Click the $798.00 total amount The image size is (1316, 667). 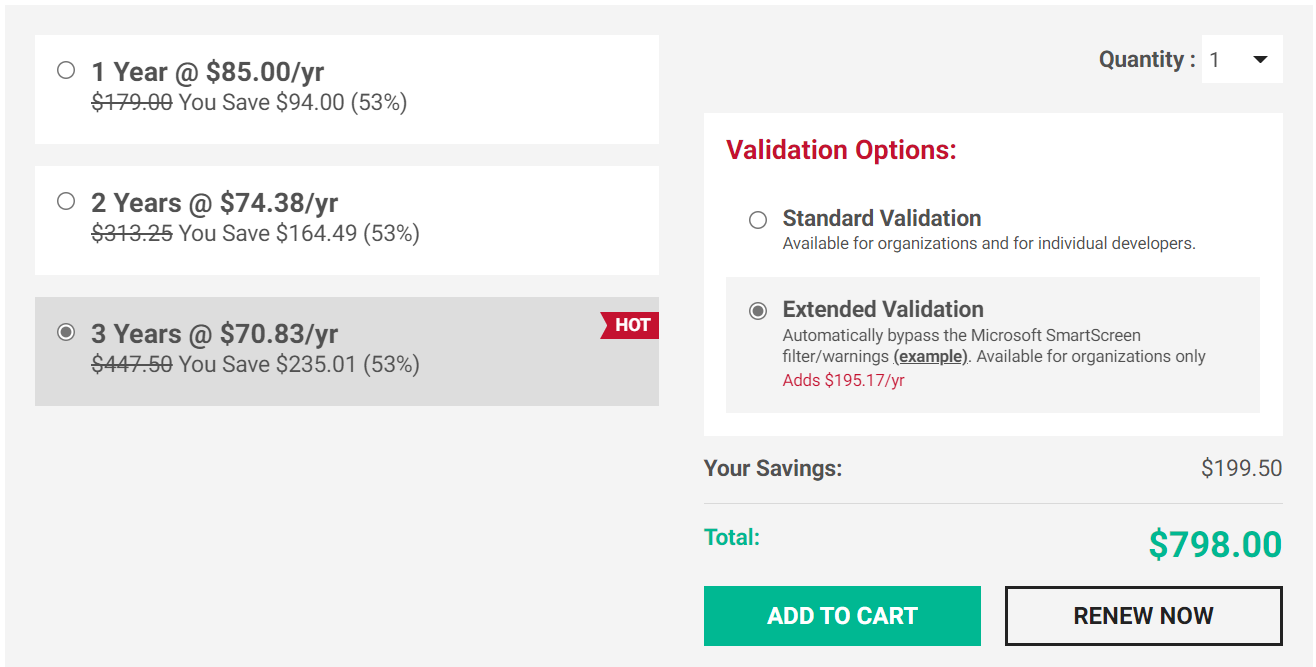pos(1215,545)
